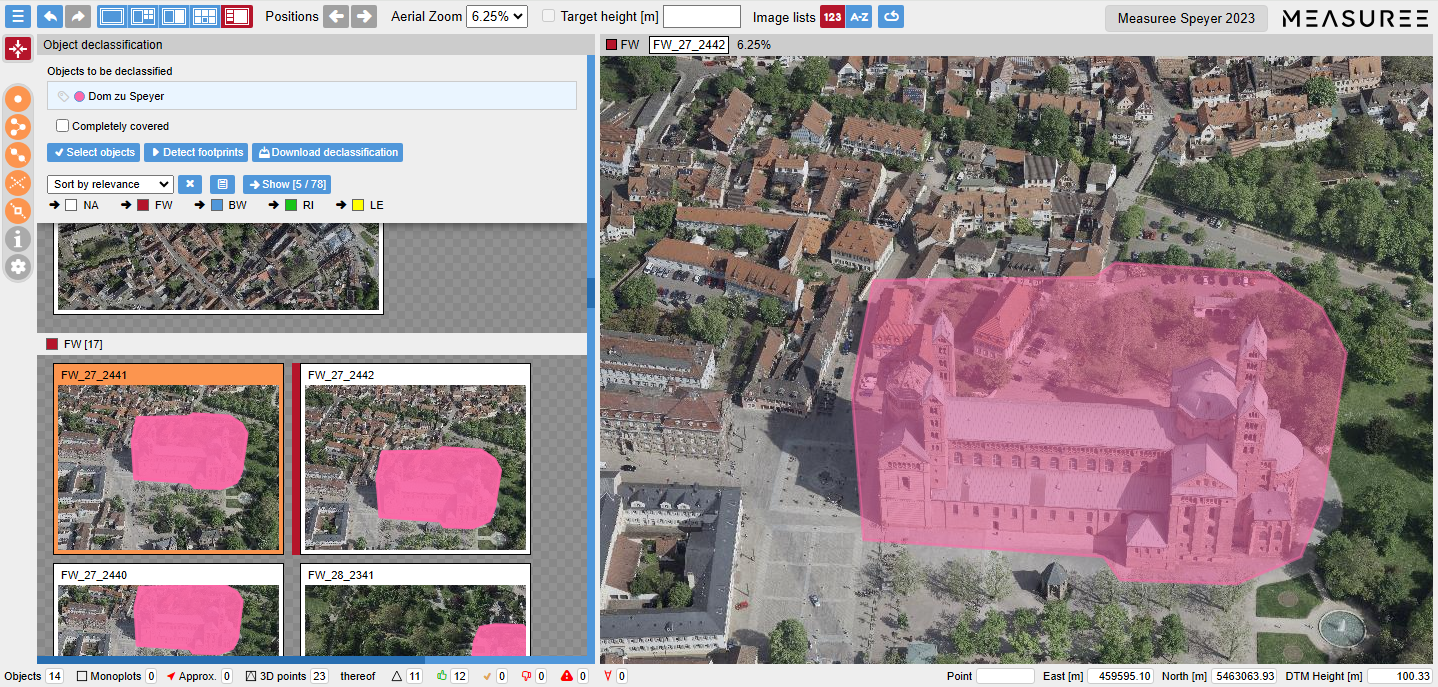This screenshot has width=1438, height=687.
Task: Click the info icon in the left sidebar
Action: coord(17,239)
